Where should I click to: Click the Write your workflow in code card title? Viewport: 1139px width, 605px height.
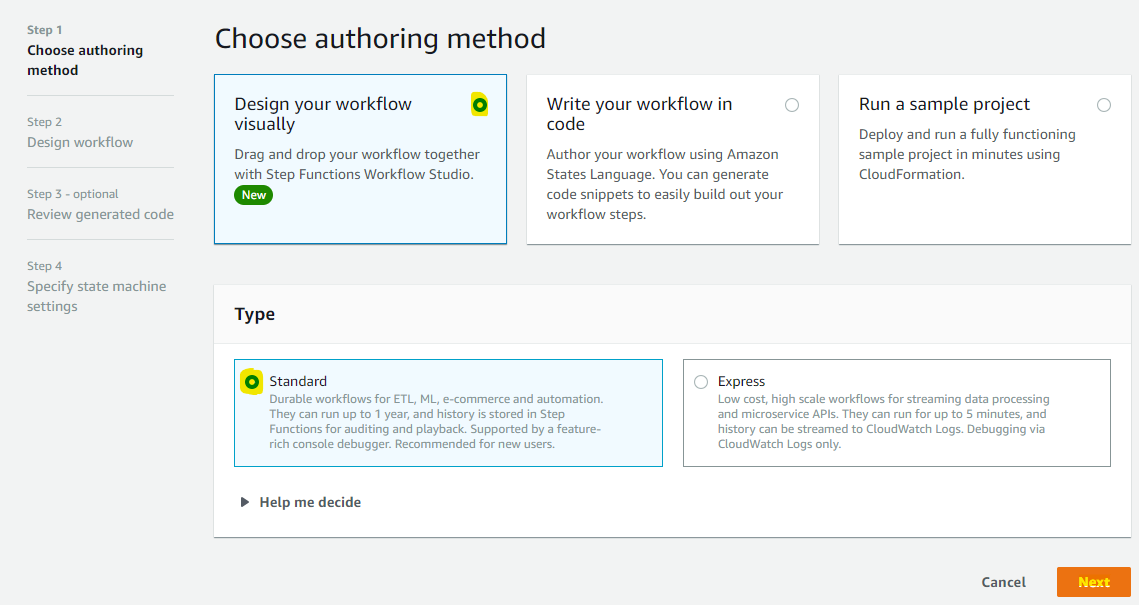coord(639,114)
